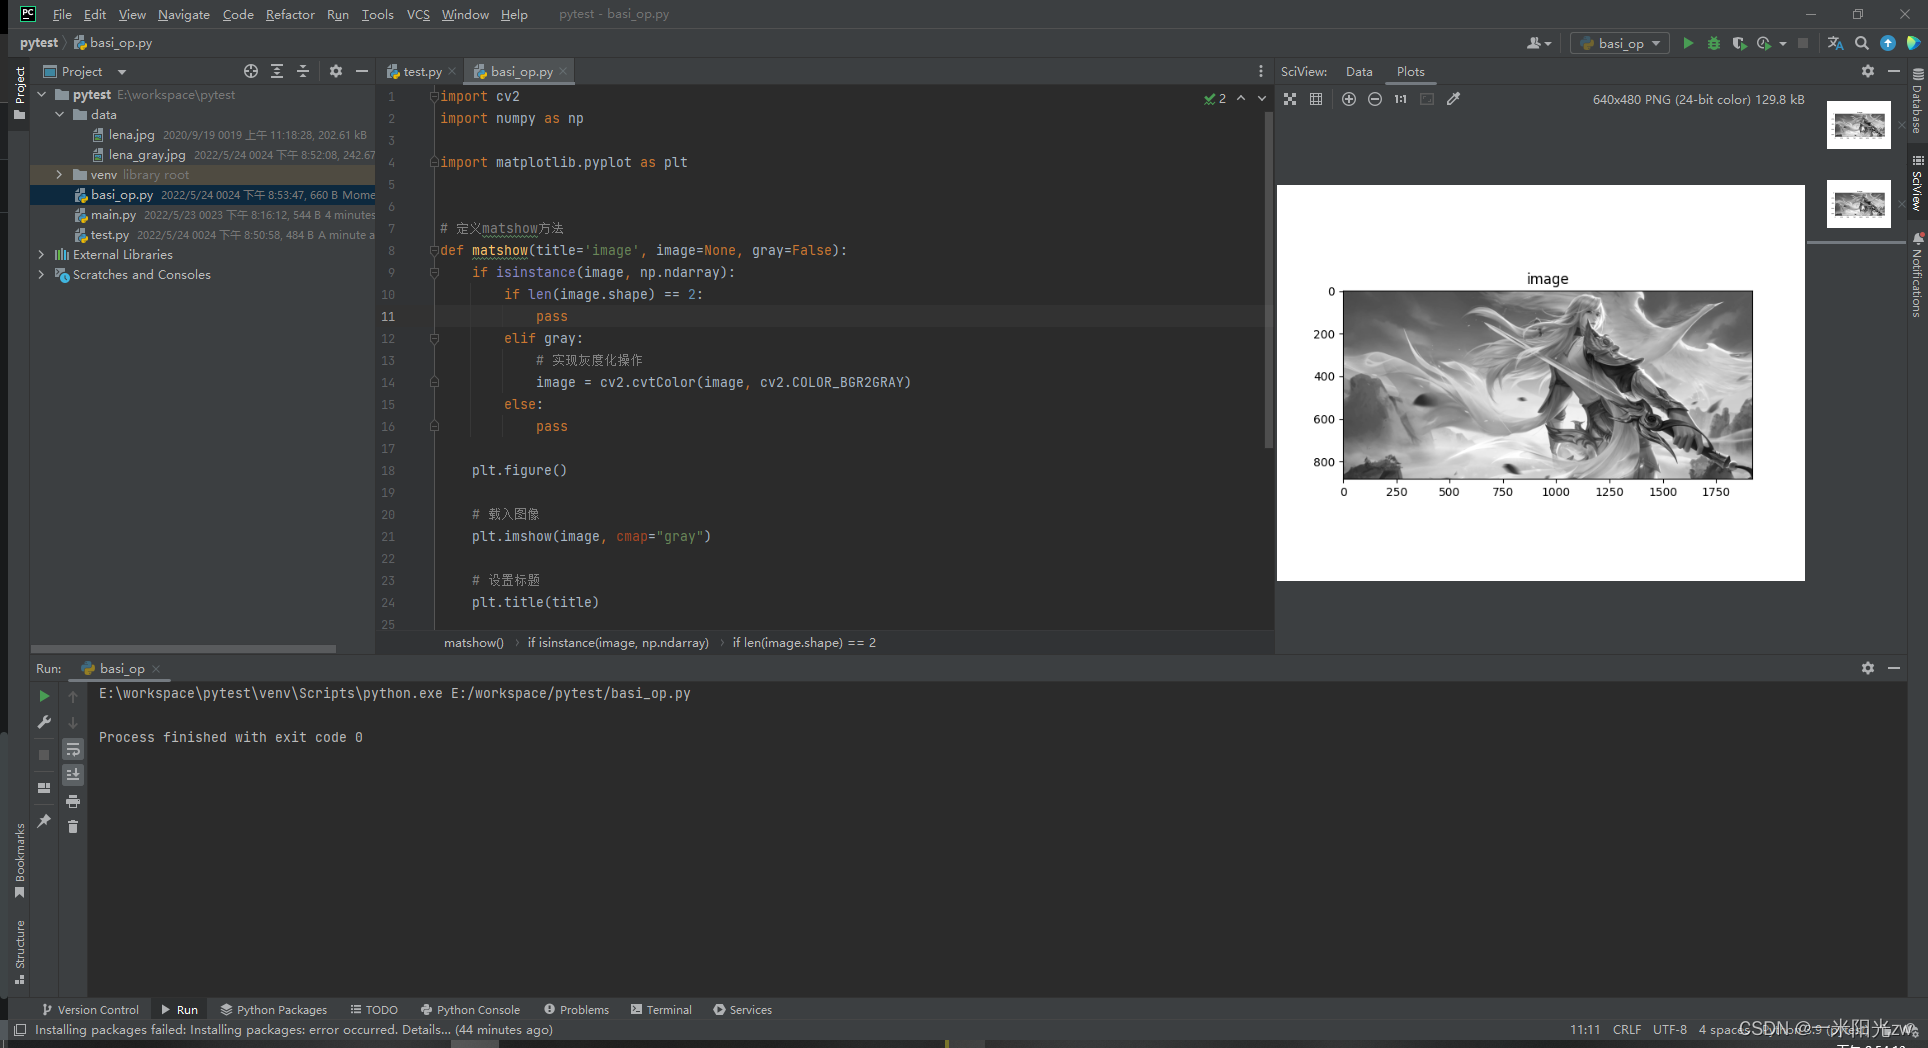
Task: Open the Refactor menu
Action: tap(290, 14)
